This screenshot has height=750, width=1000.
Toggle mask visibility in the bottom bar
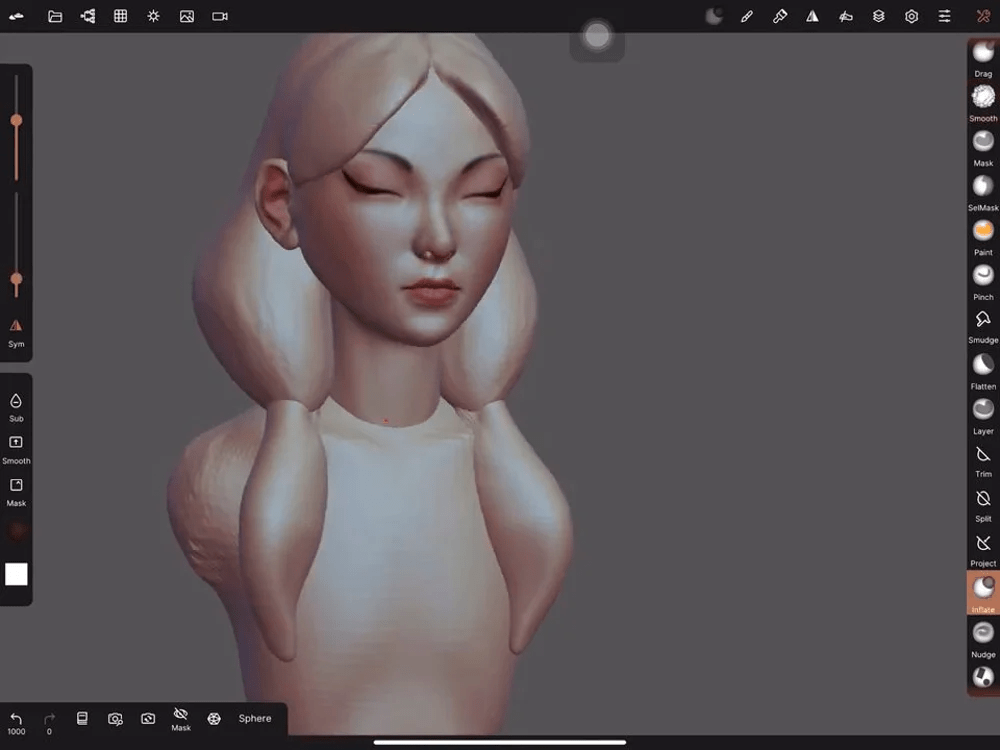tap(180, 718)
